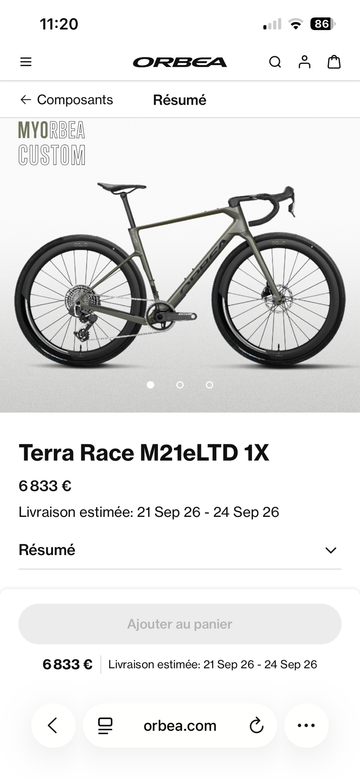Switch to the second carousel dot
The image size is (360, 779).
(x=180, y=385)
